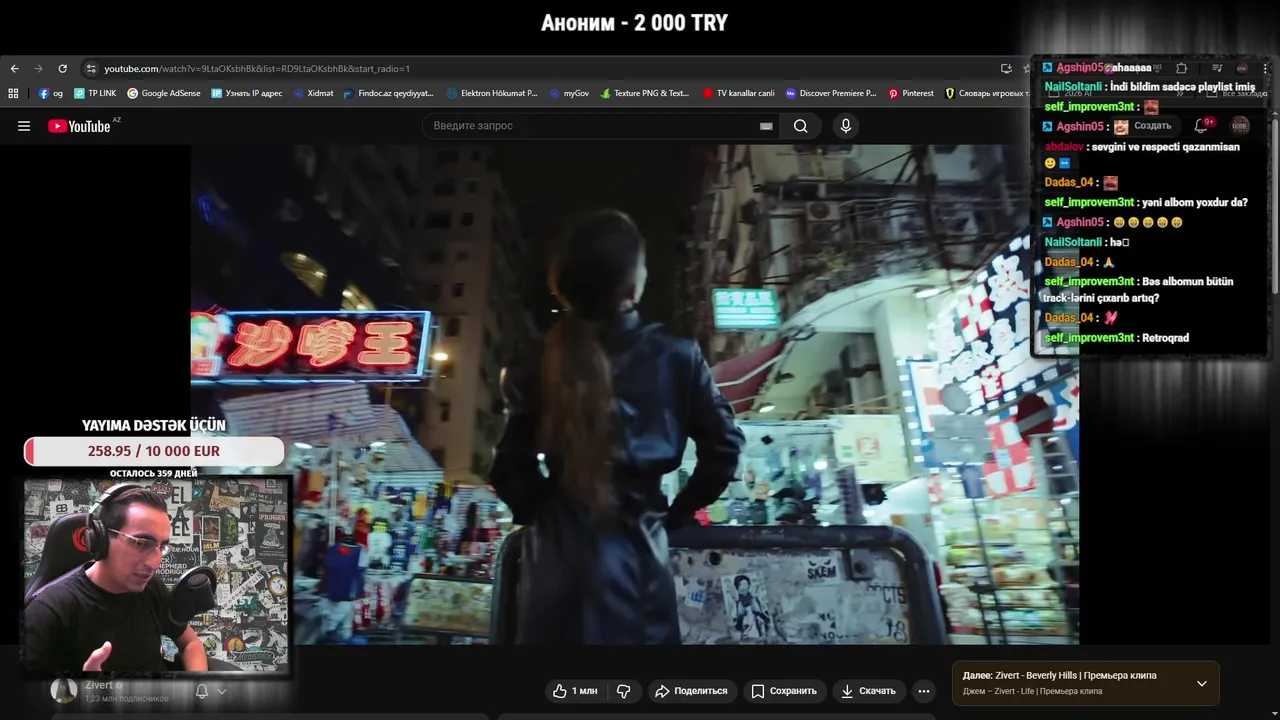Open the Texture PNG bookmark
Screen dimensions: 1280x720
tap(645, 93)
